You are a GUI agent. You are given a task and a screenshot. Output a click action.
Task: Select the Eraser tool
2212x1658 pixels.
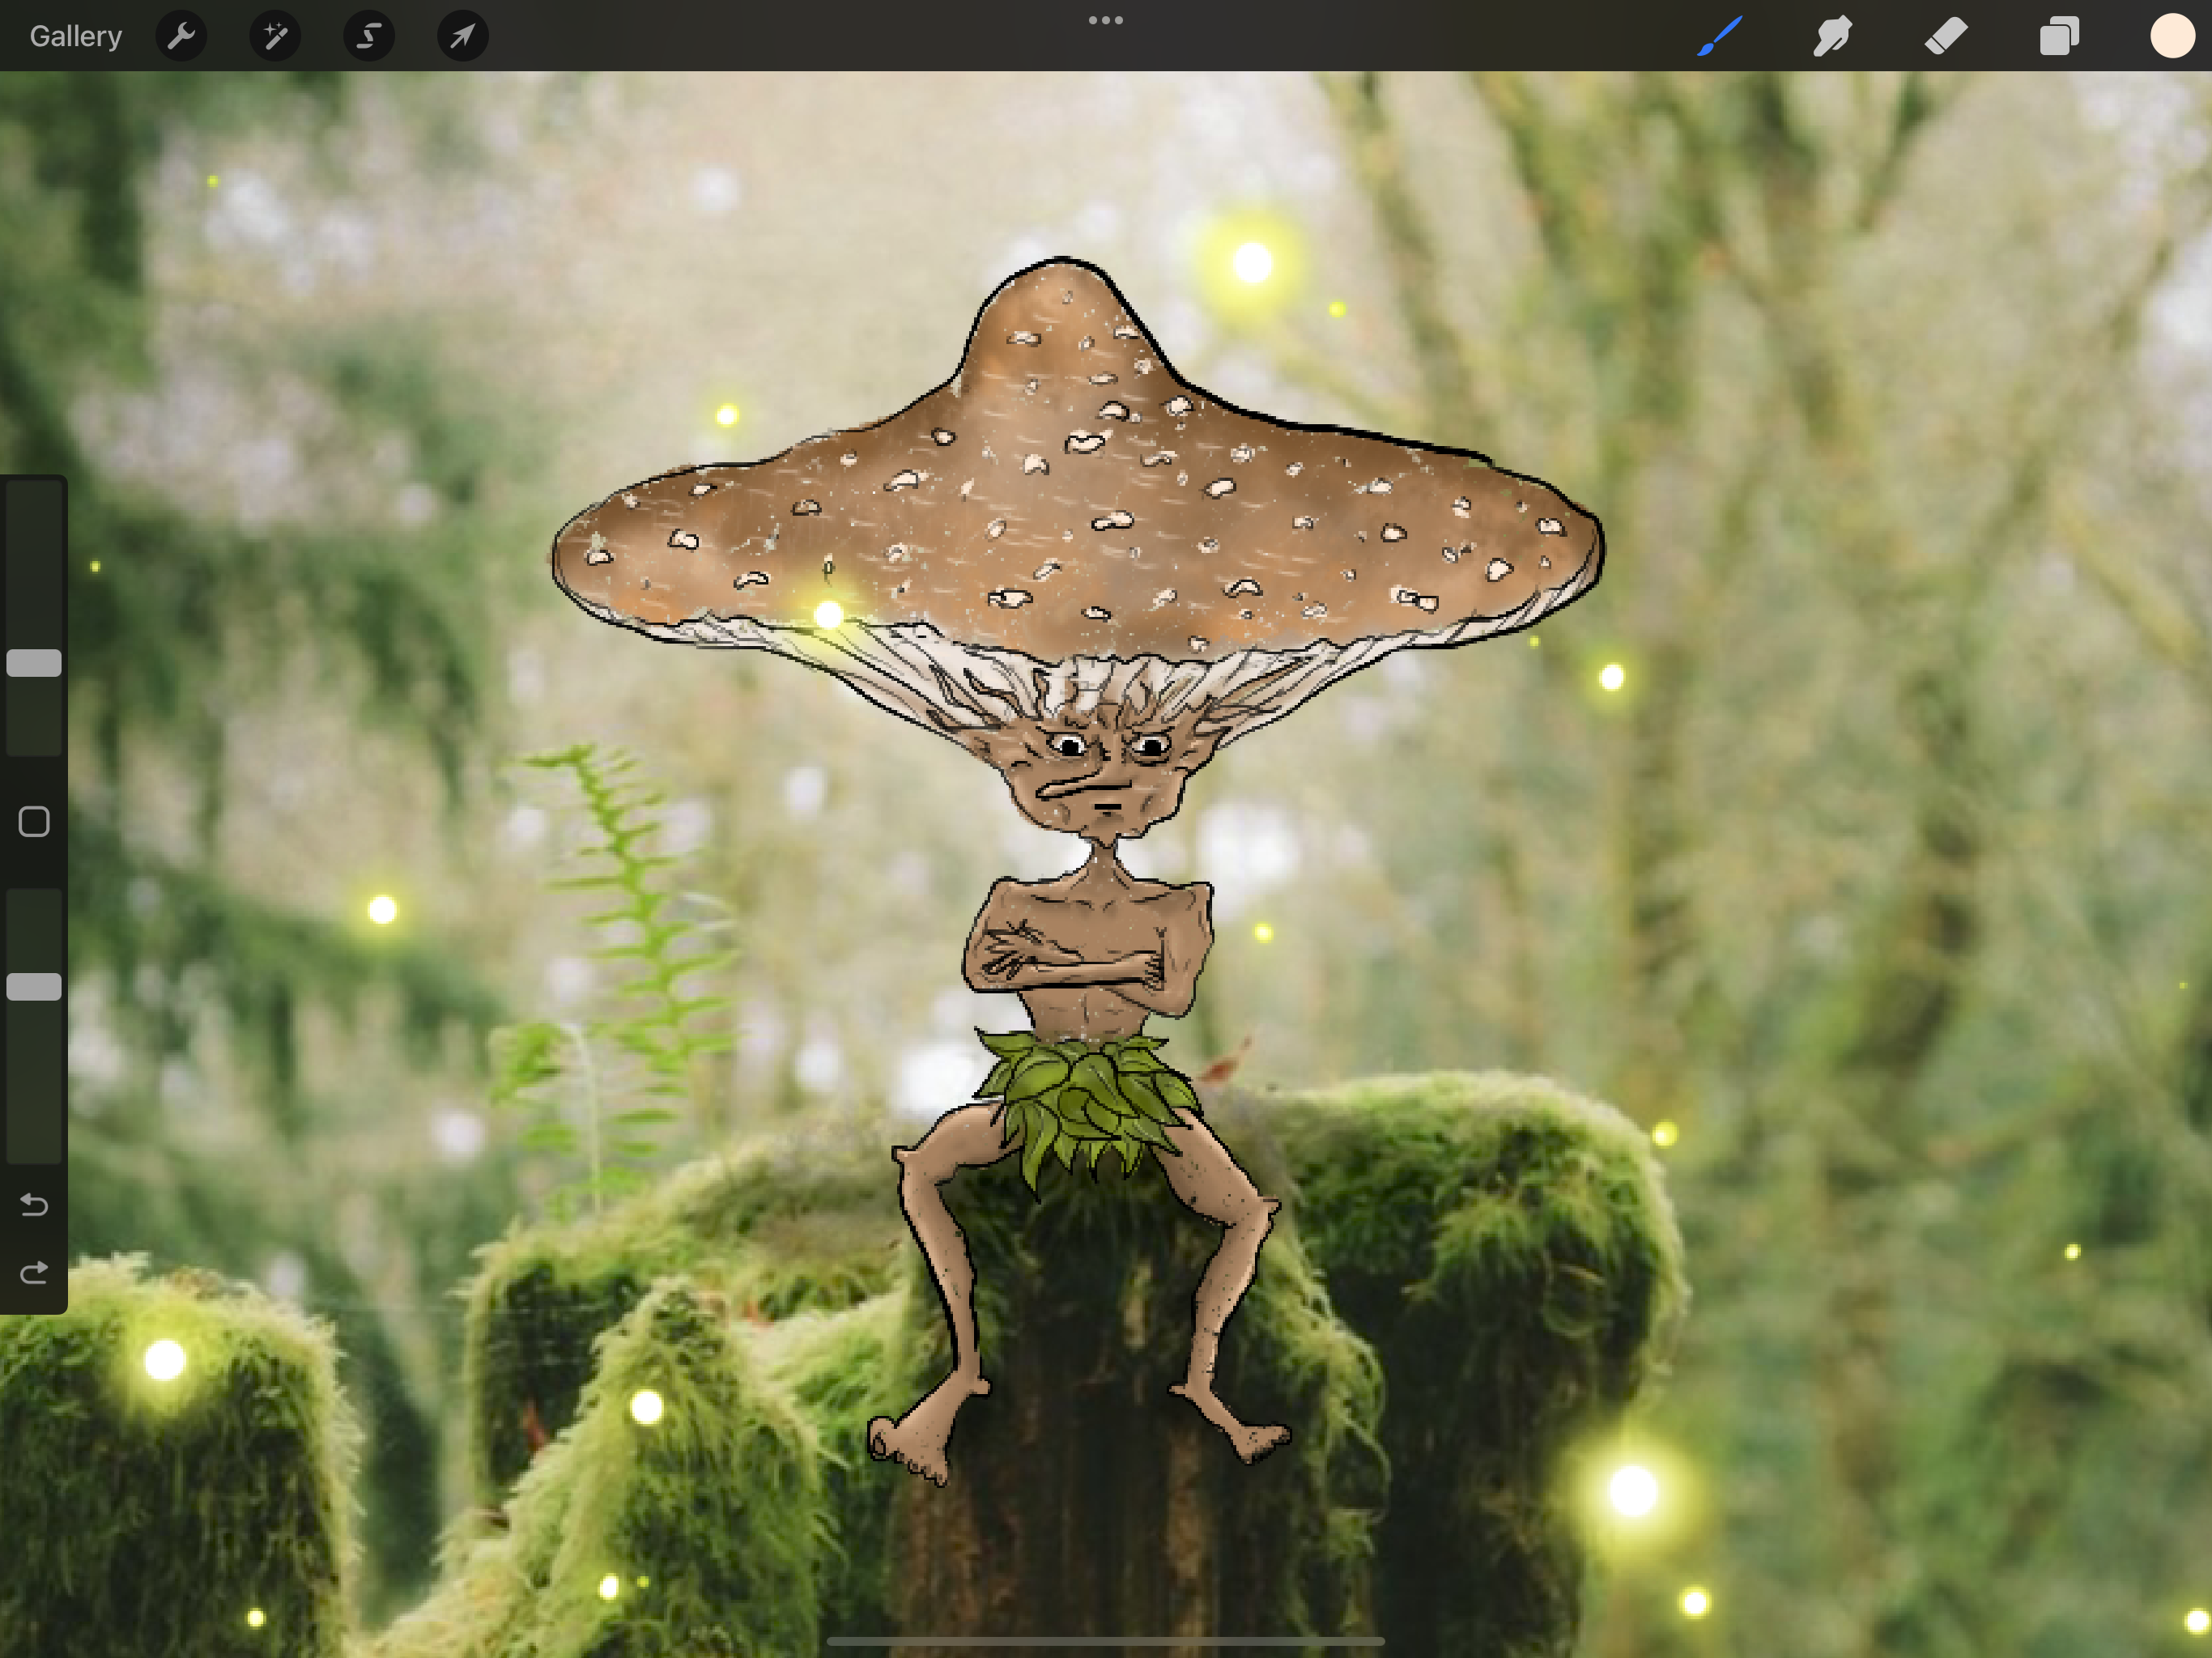pyautogui.click(x=1946, y=36)
